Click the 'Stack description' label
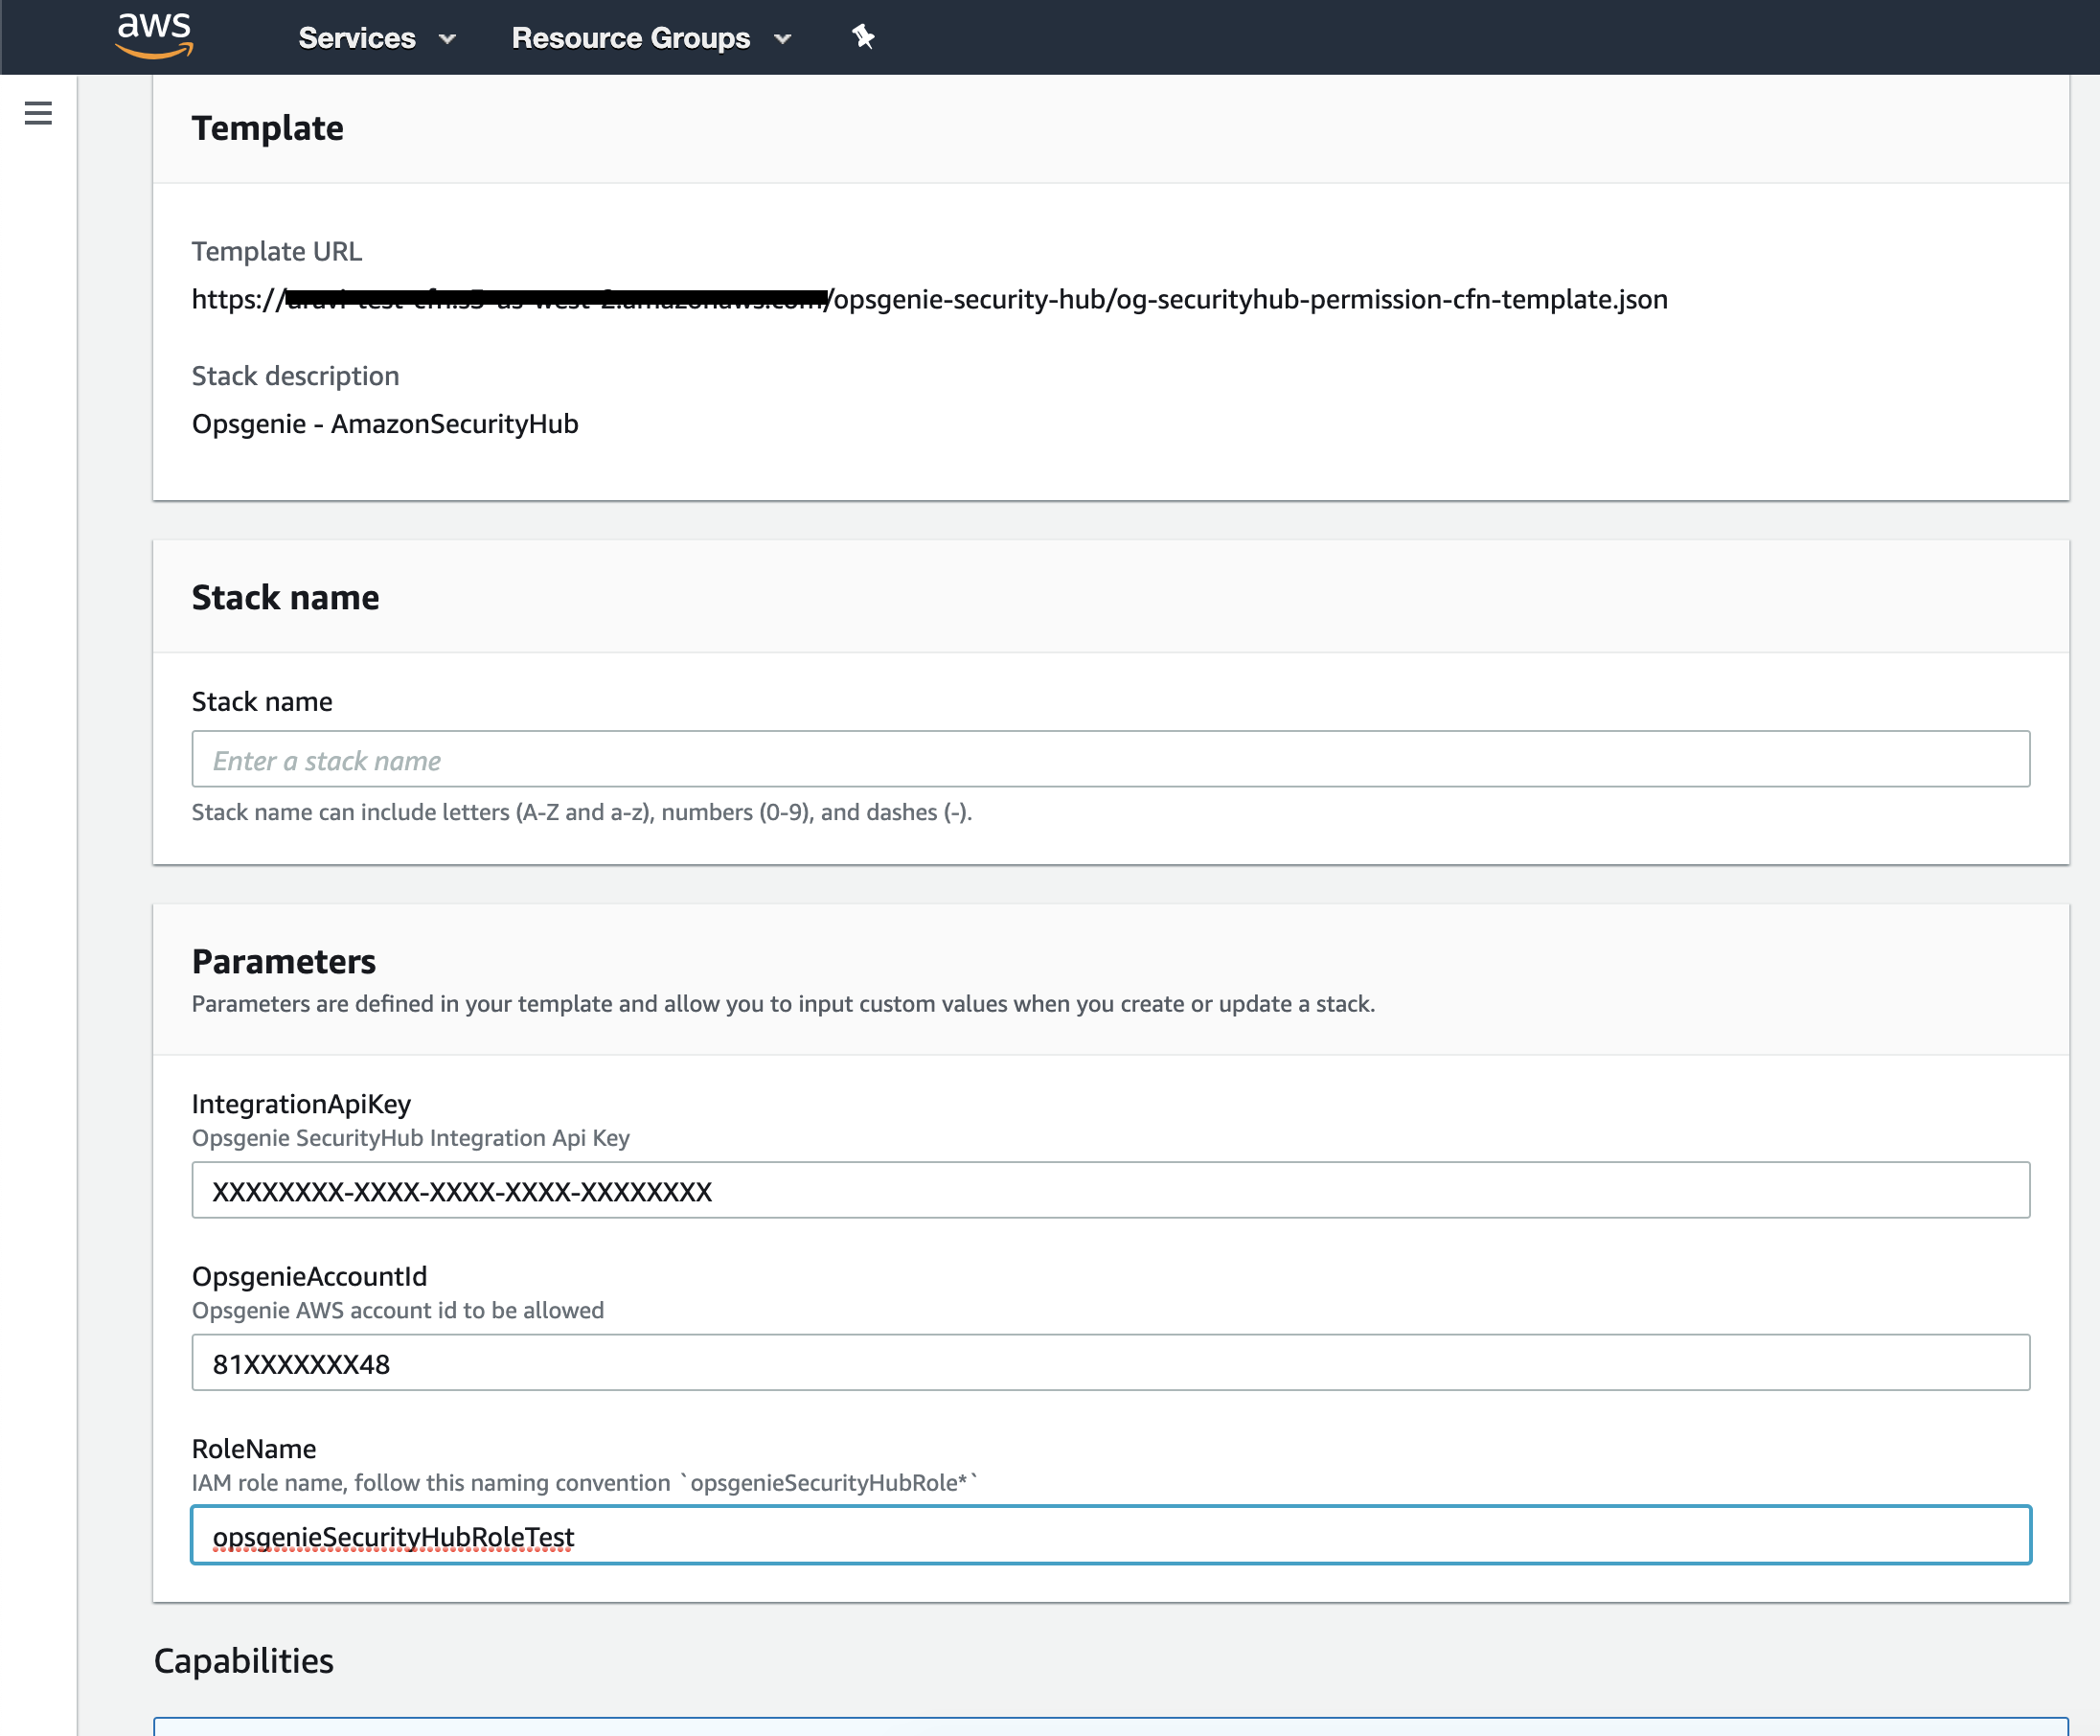Image resolution: width=2100 pixels, height=1736 pixels. click(295, 376)
